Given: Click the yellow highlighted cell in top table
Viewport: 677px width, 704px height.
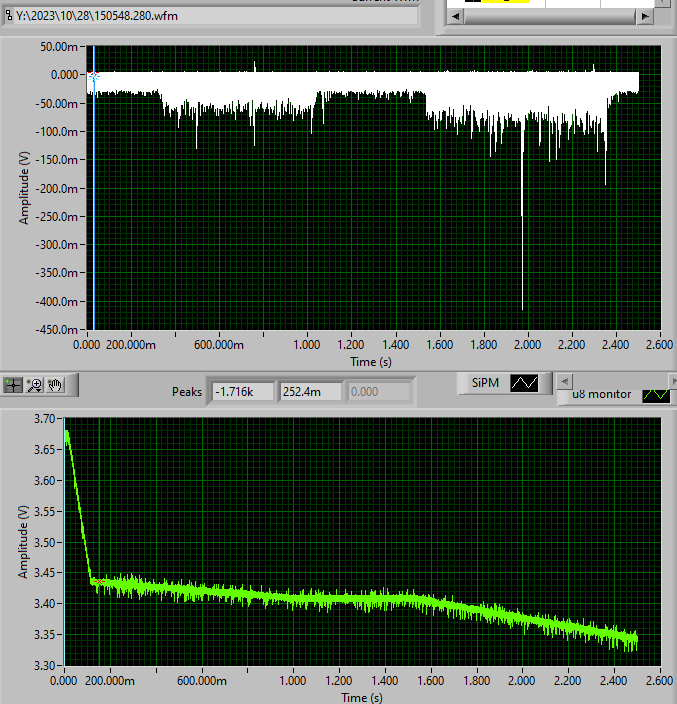Looking at the screenshot, I should pos(505,3).
